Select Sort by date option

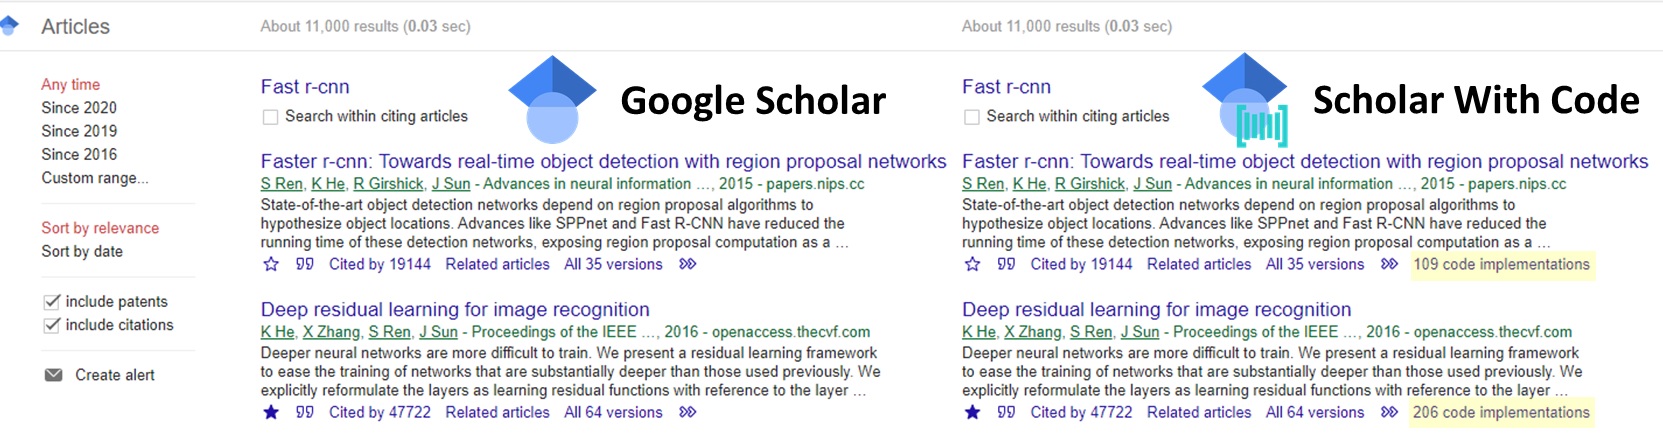[82, 251]
